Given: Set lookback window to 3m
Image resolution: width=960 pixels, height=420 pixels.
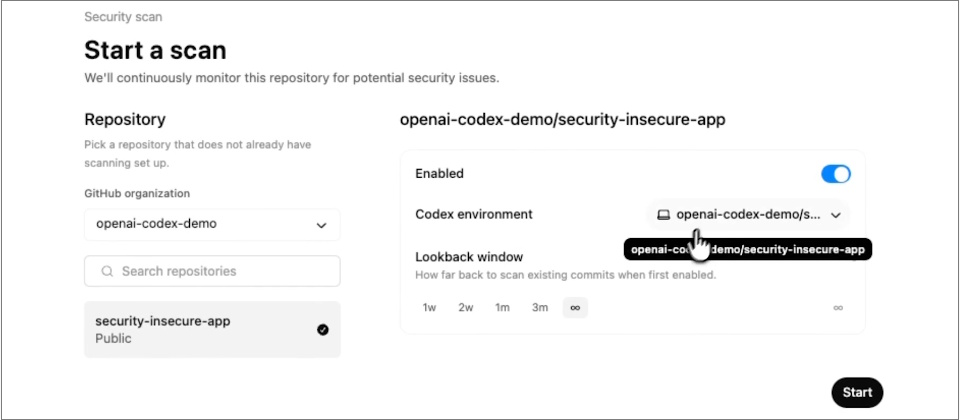Looking at the screenshot, I should (540, 308).
